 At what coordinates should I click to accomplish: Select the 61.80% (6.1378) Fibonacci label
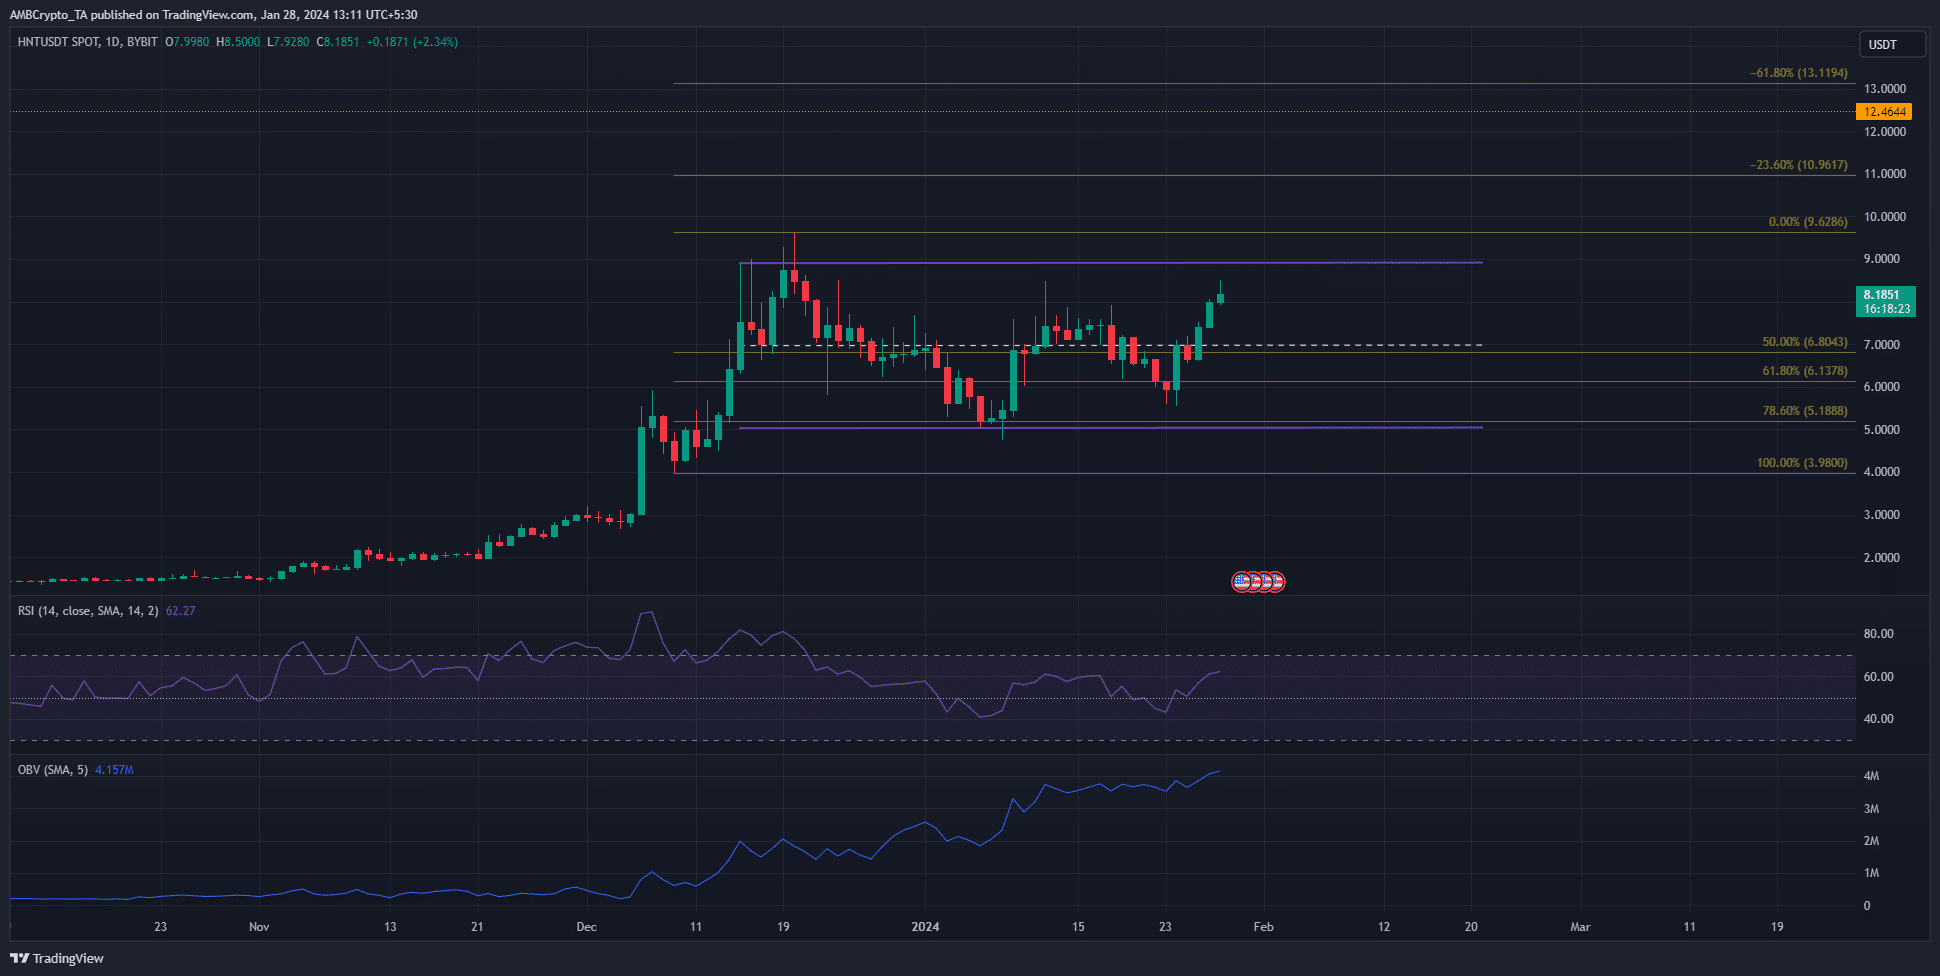click(x=1805, y=371)
